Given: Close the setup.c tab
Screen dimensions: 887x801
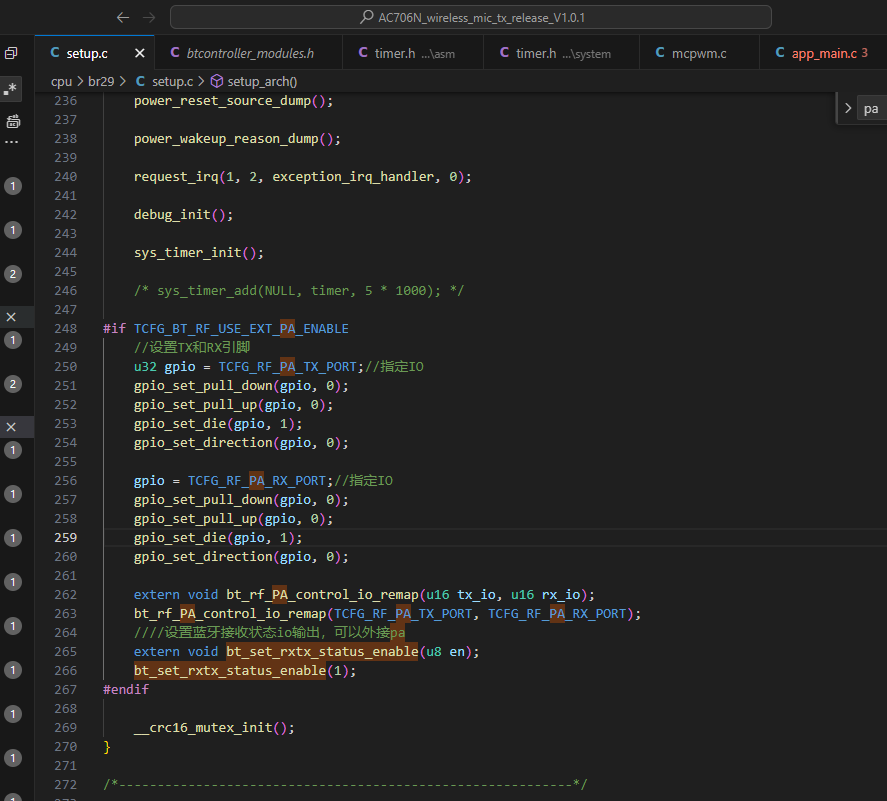Looking at the screenshot, I should coord(140,53).
